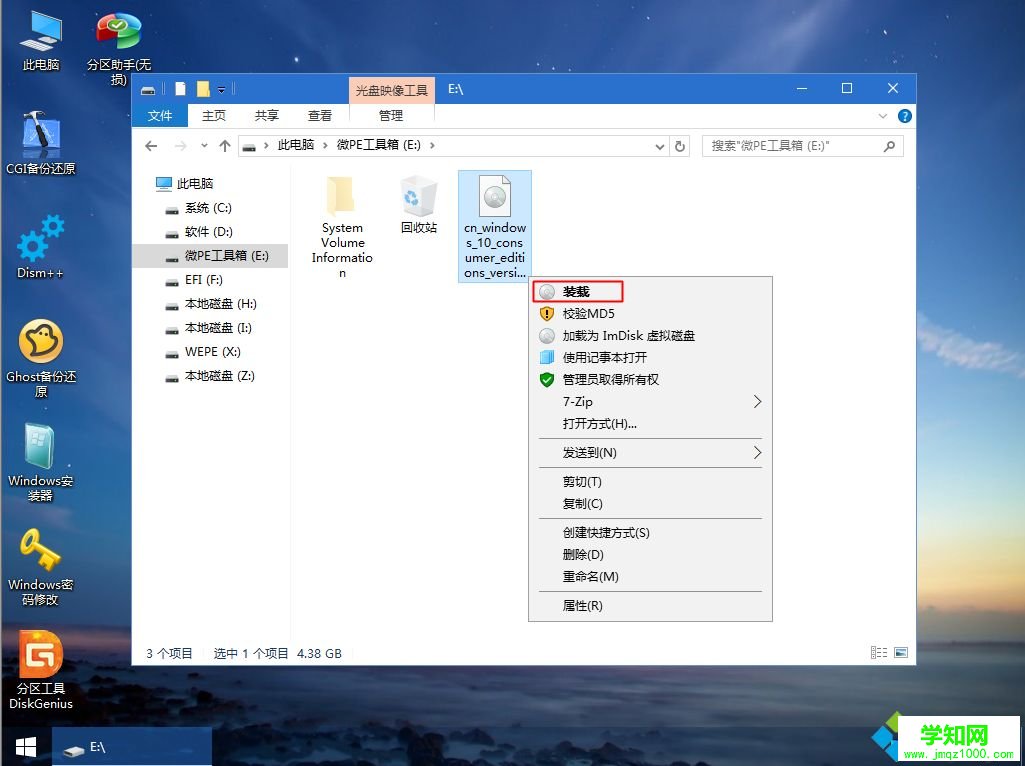The image size is (1025, 766).
Task: Open the address bar history dropdown
Action: click(x=658, y=145)
